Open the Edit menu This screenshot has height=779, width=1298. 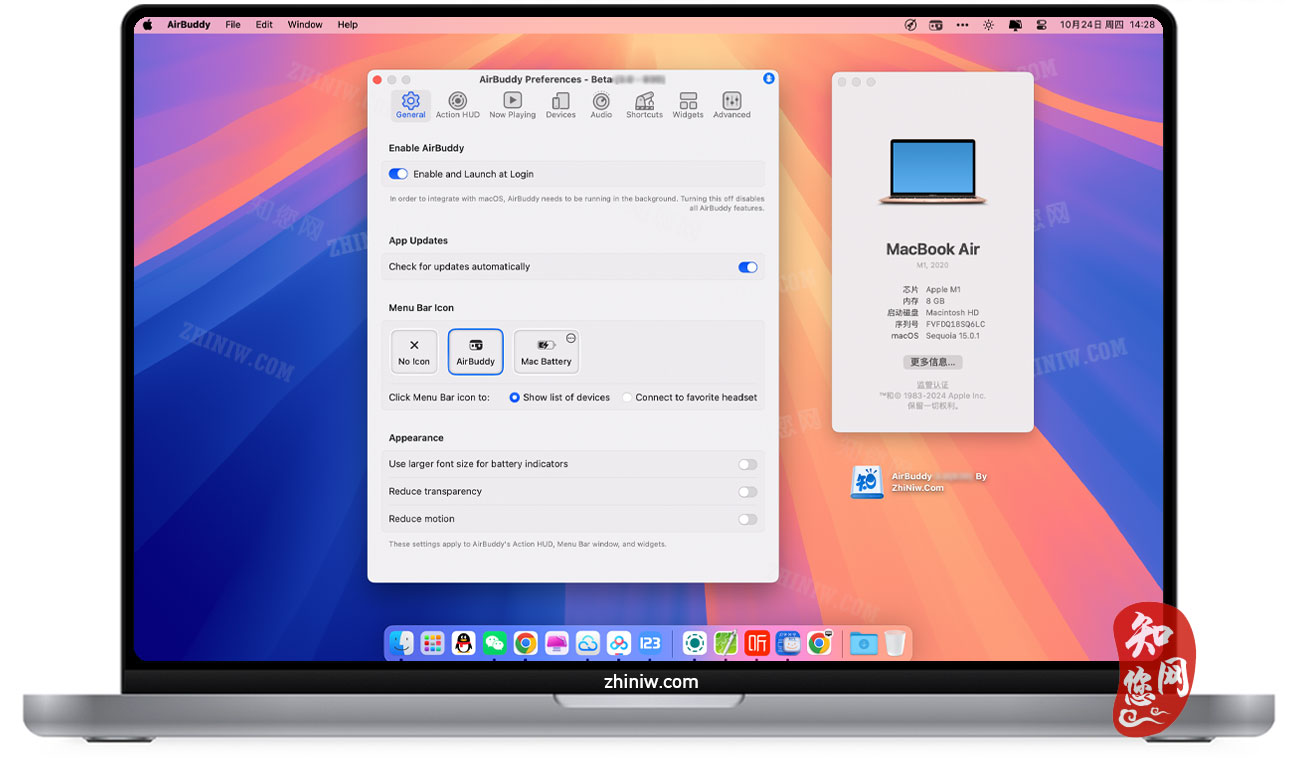[264, 25]
